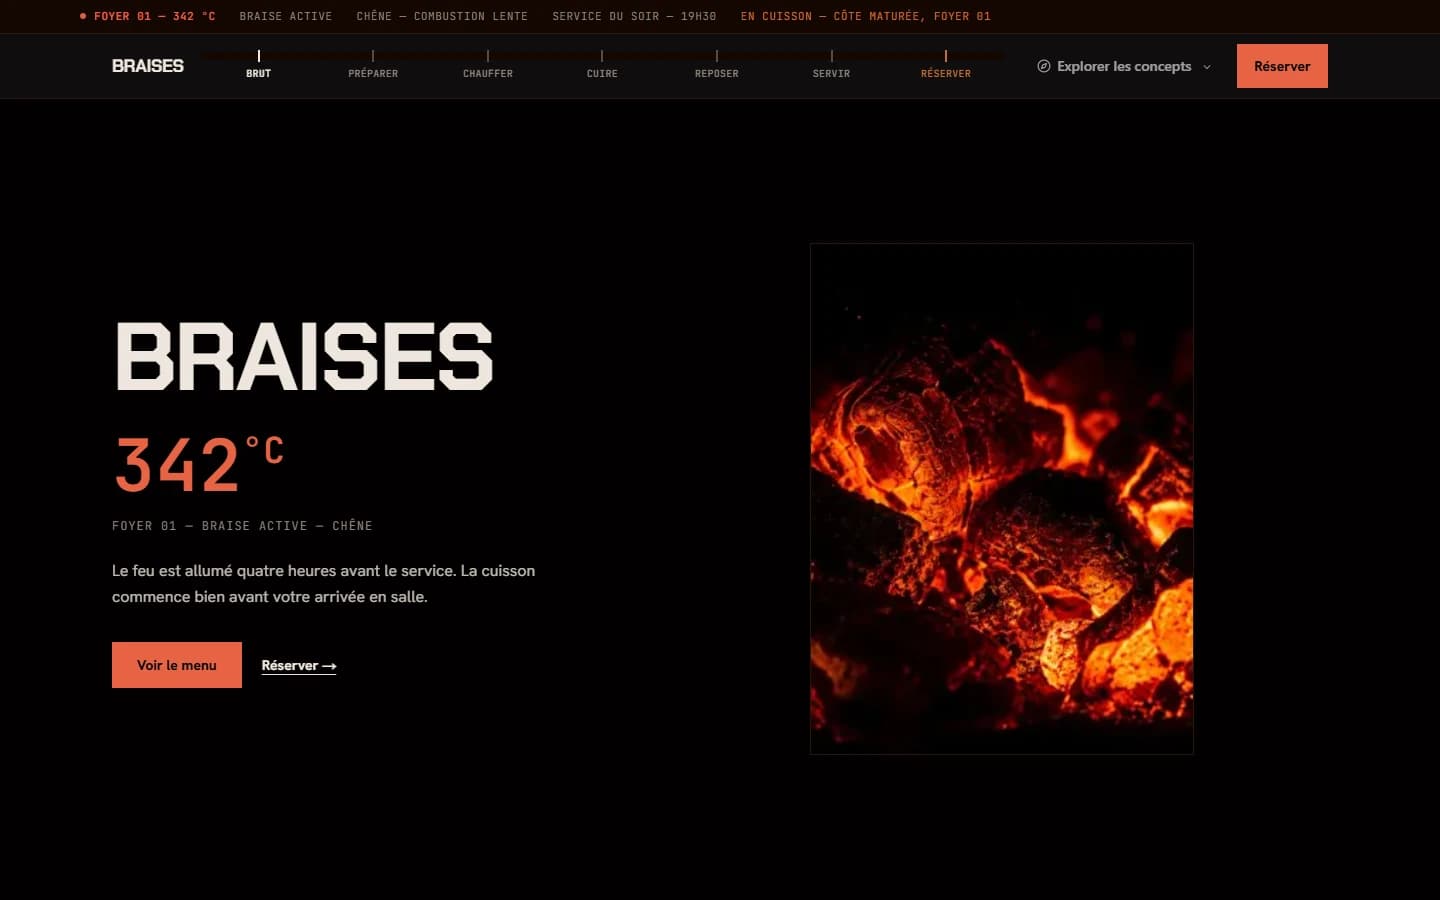Screen dimensions: 1440x900
Task: Select the BRUT step in navigation
Action: click(258, 65)
